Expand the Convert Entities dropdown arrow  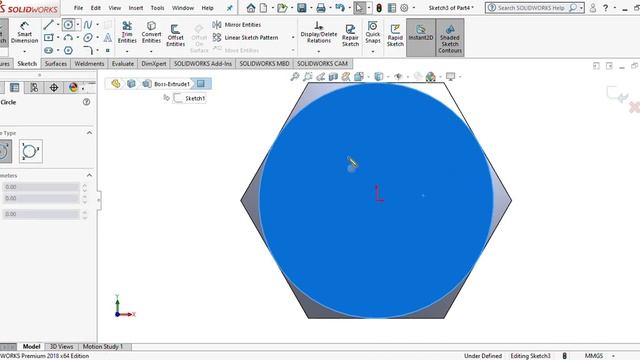pos(151,51)
